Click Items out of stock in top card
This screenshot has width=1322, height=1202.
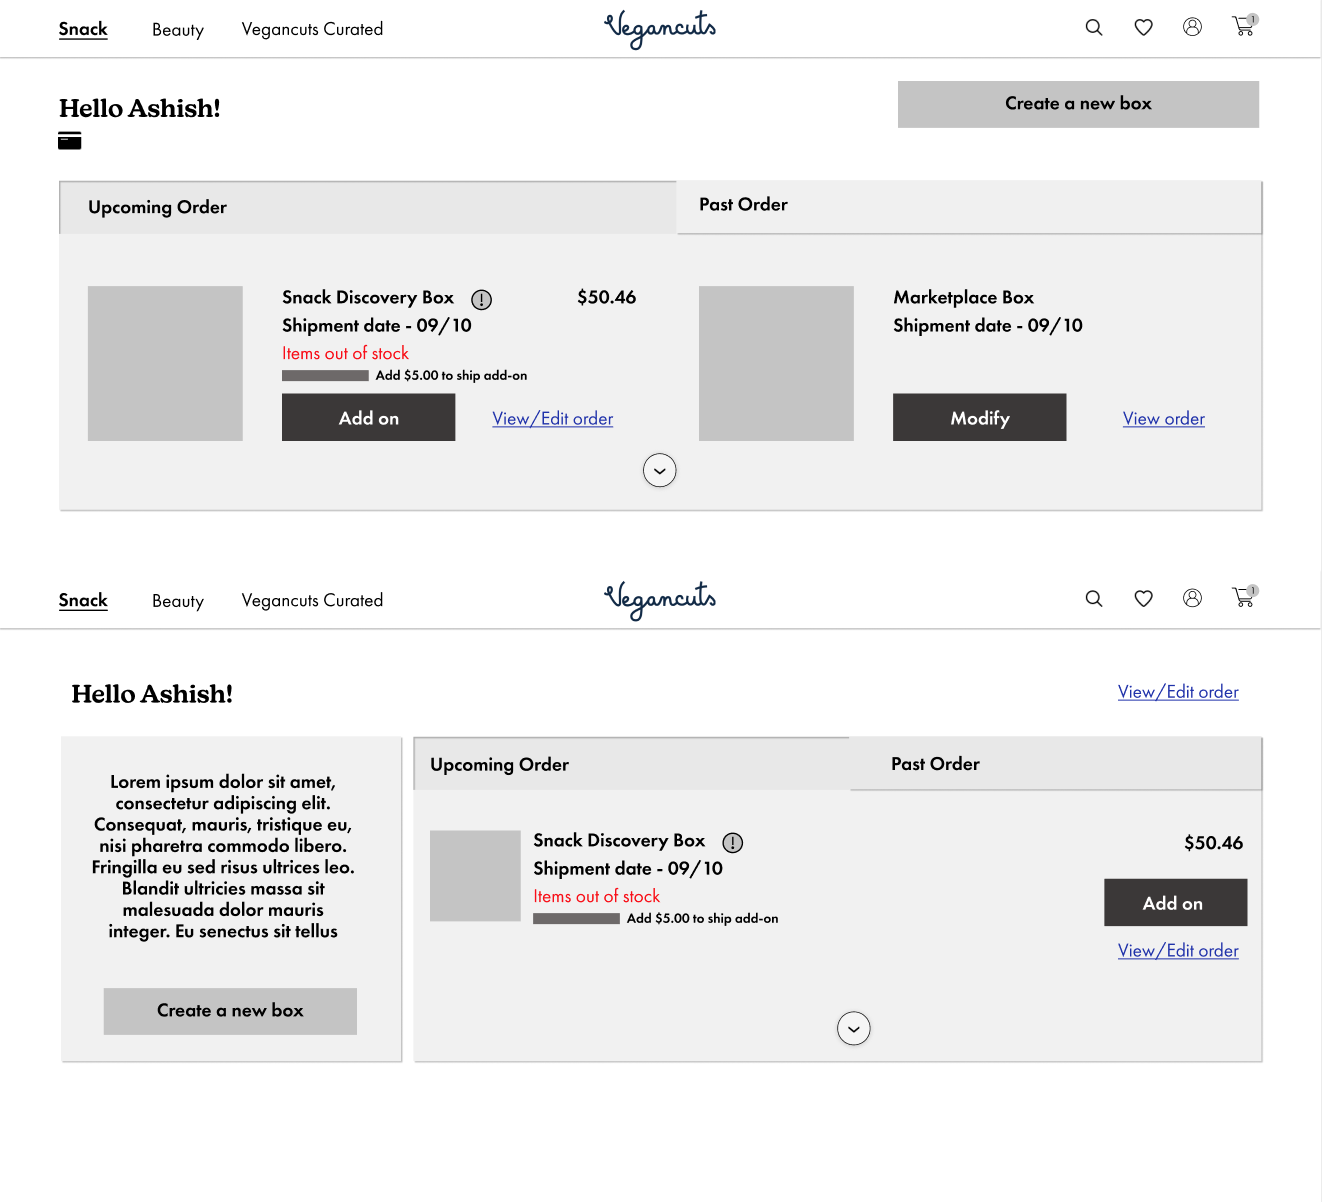345,353
